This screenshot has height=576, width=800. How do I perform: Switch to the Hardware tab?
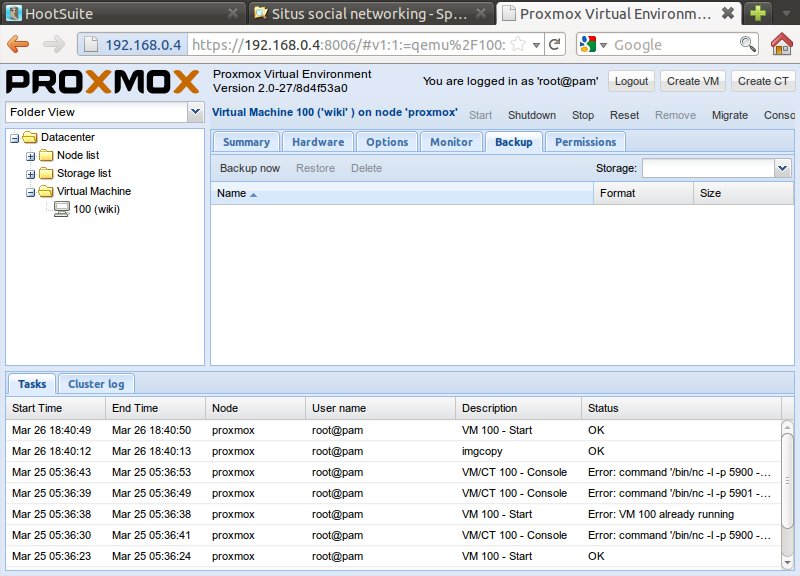pos(317,142)
